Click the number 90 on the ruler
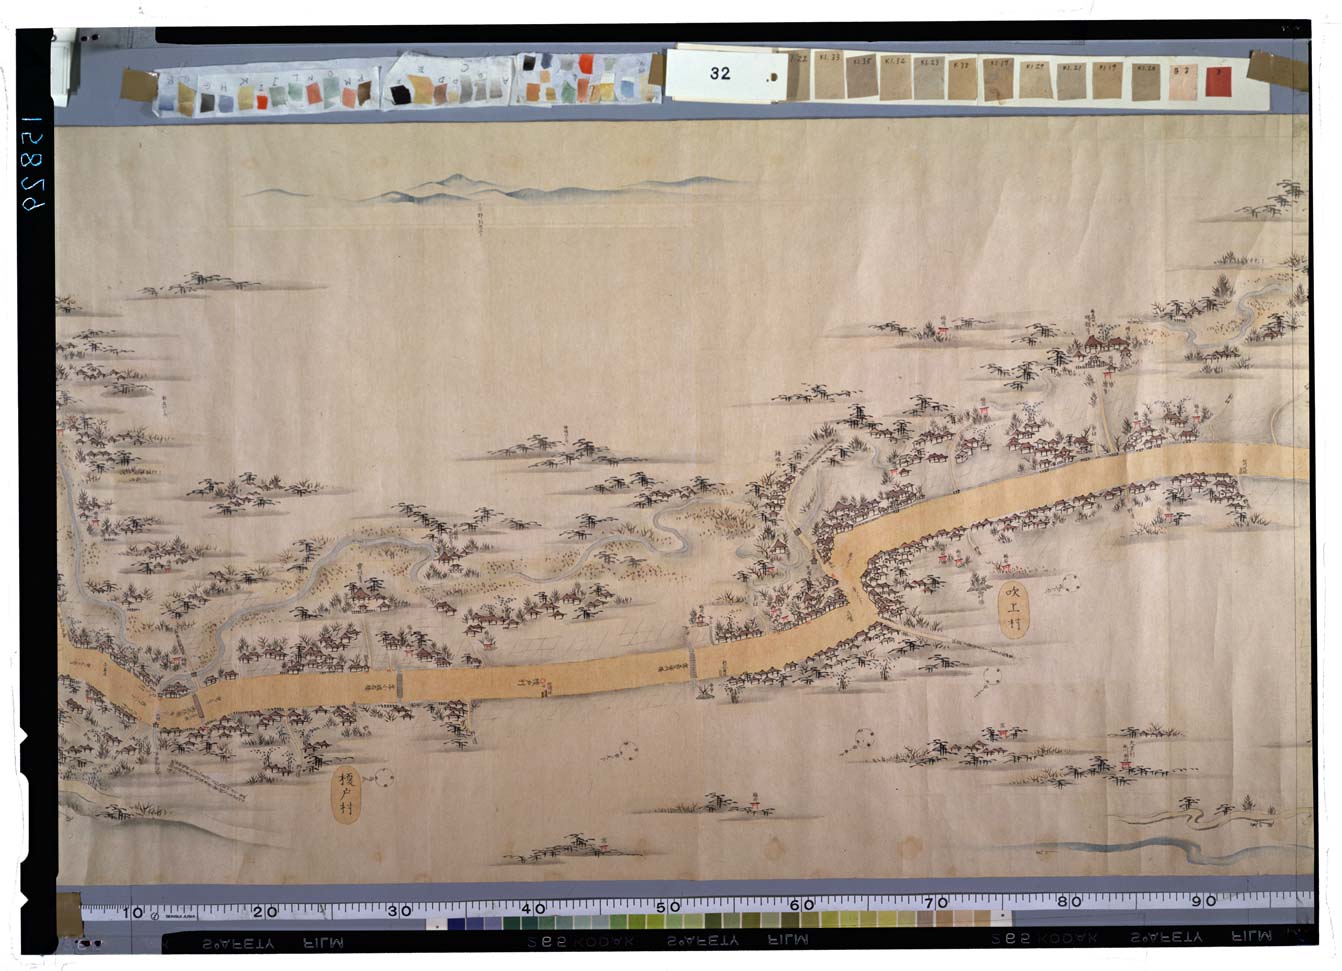Image resolution: width=1342 pixels, height=971 pixels. (x=1203, y=901)
